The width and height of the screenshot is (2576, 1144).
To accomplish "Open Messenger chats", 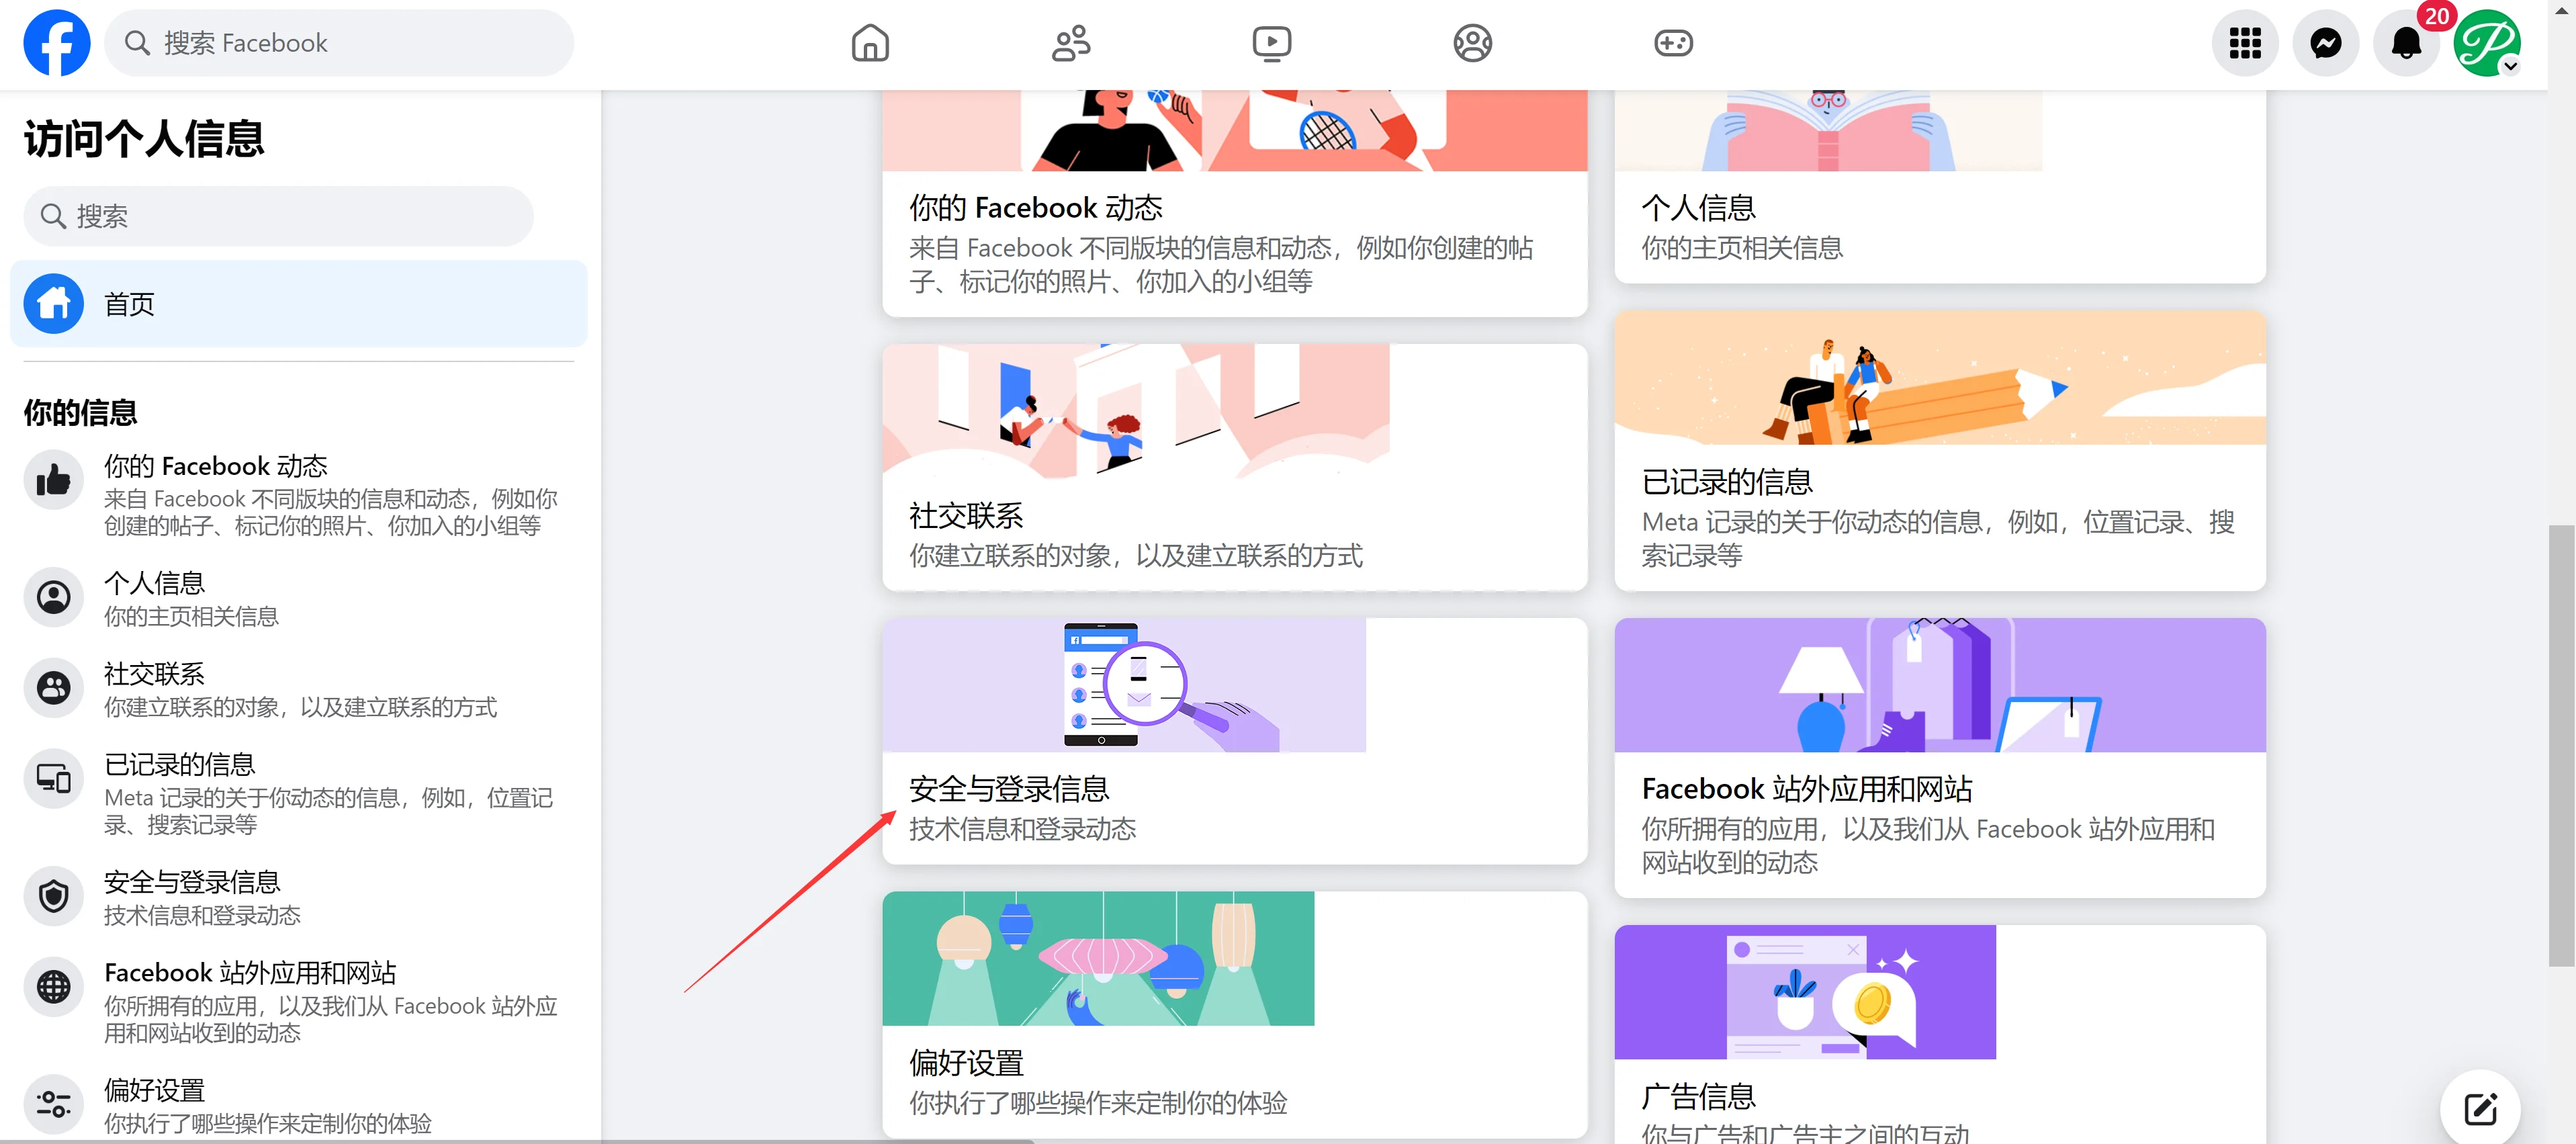I will (x=2326, y=43).
